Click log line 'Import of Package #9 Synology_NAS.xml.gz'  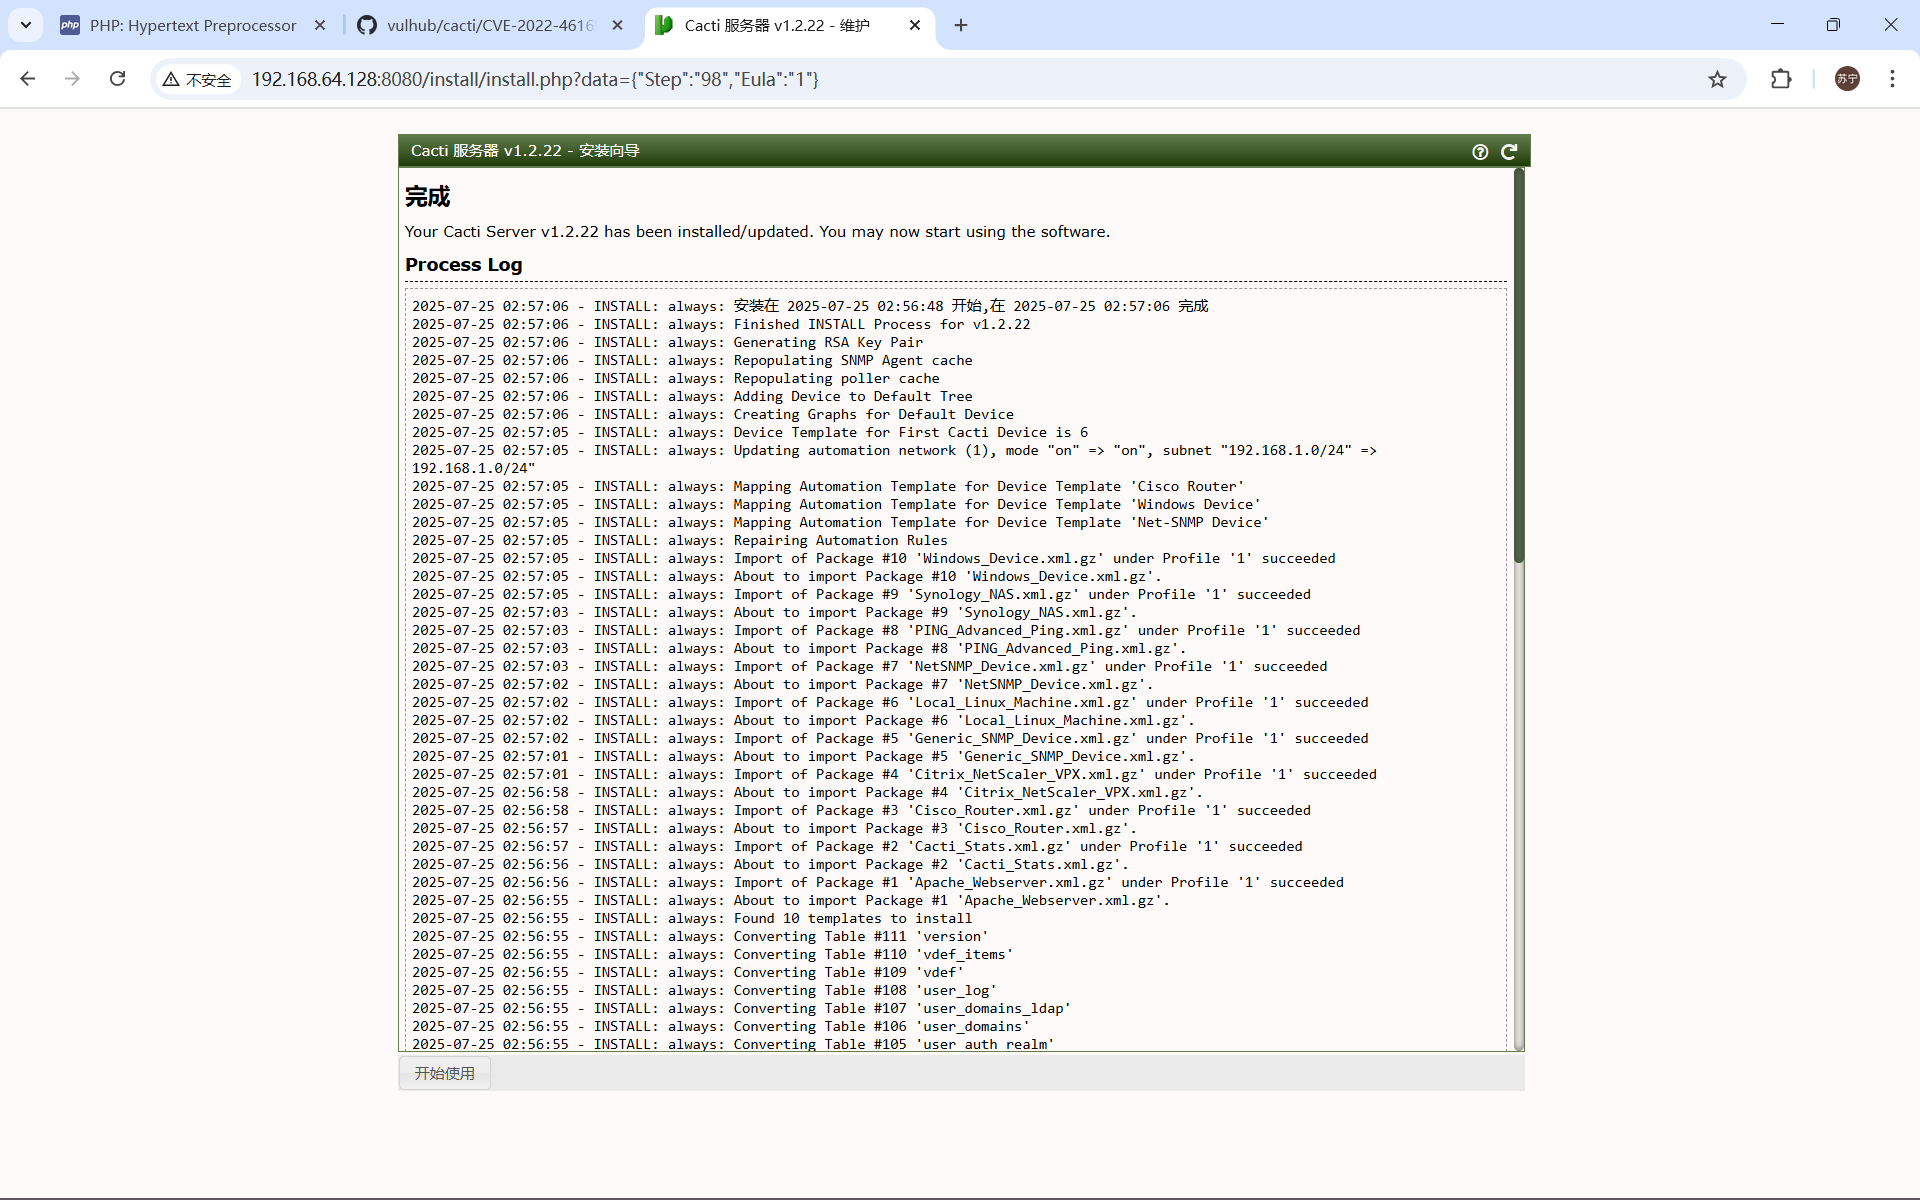click(861, 595)
